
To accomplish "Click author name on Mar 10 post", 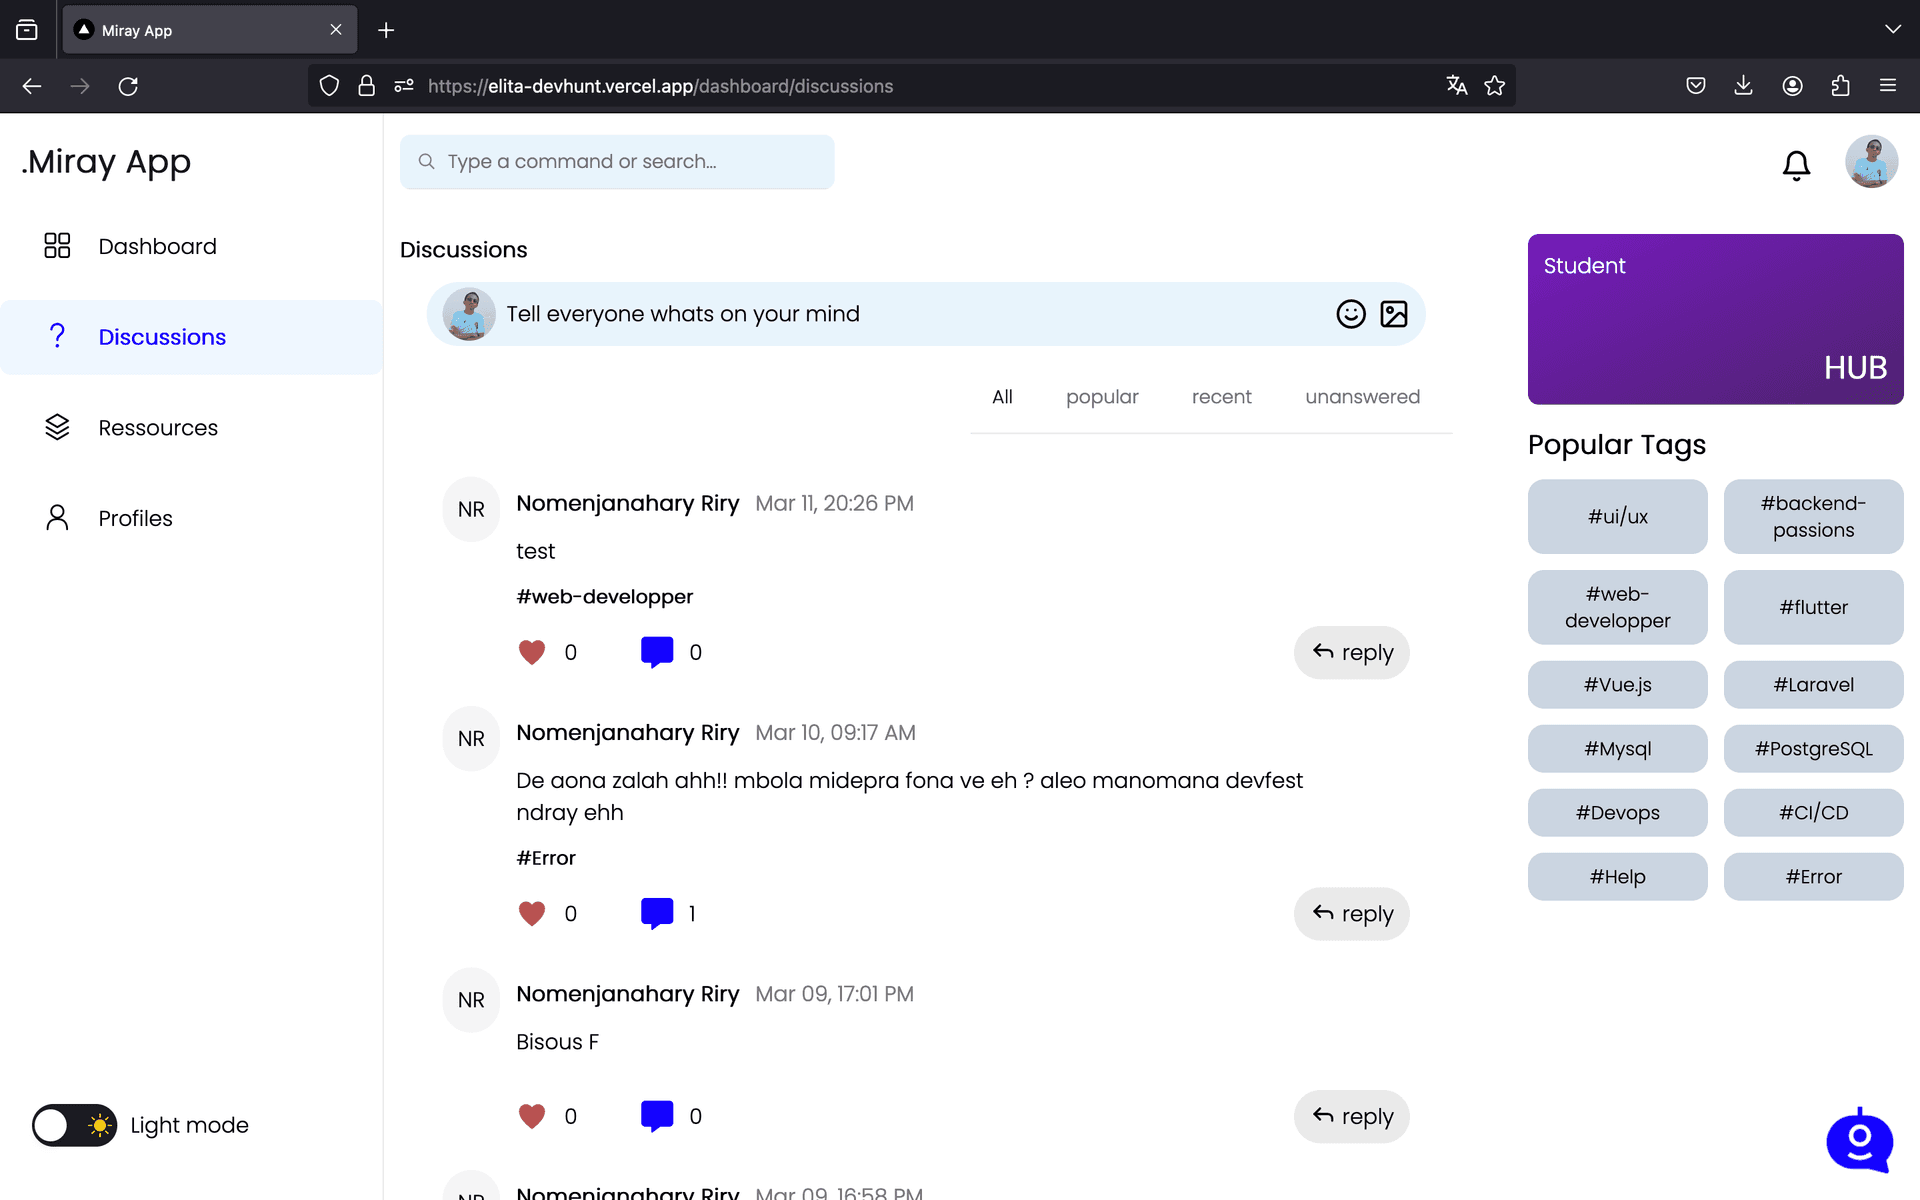I will point(627,733).
